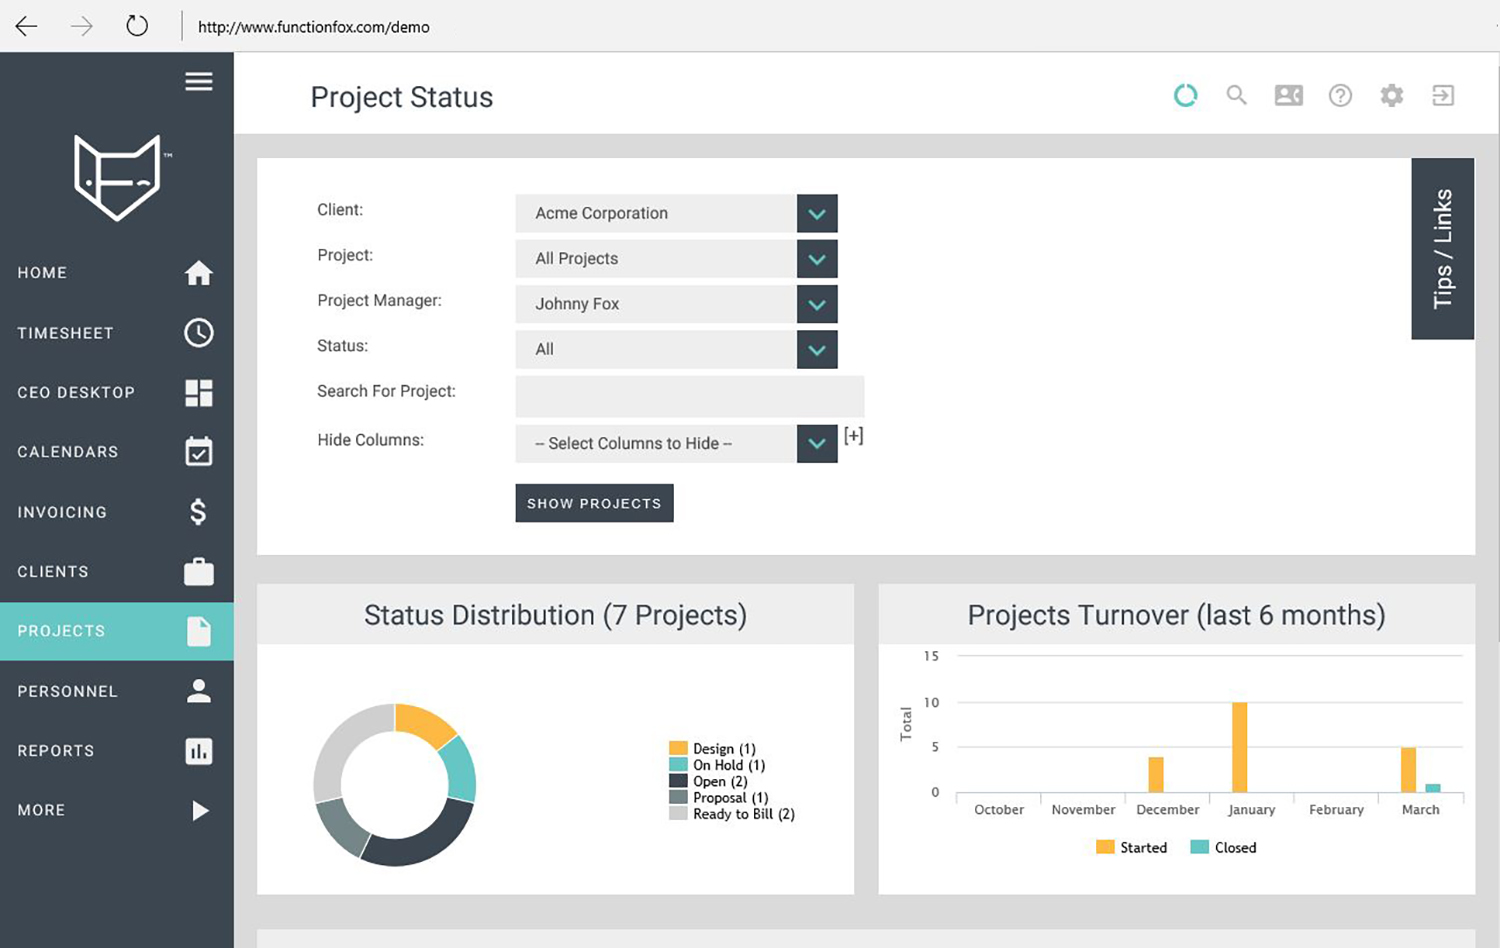The image size is (1500, 948).
Task: Click the contact card icon in header
Action: coord(1288,95)
